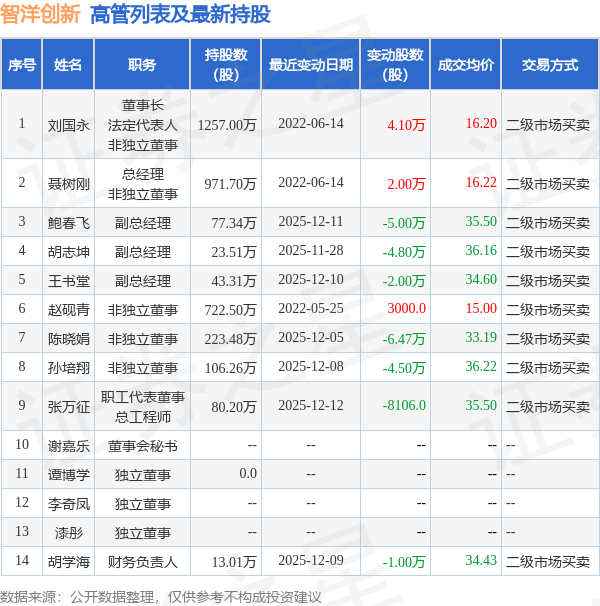The height and width of the screenshot is (606, 600).
Task: Click the 高管列表及最新持股 heading
Action: [180, 14]
